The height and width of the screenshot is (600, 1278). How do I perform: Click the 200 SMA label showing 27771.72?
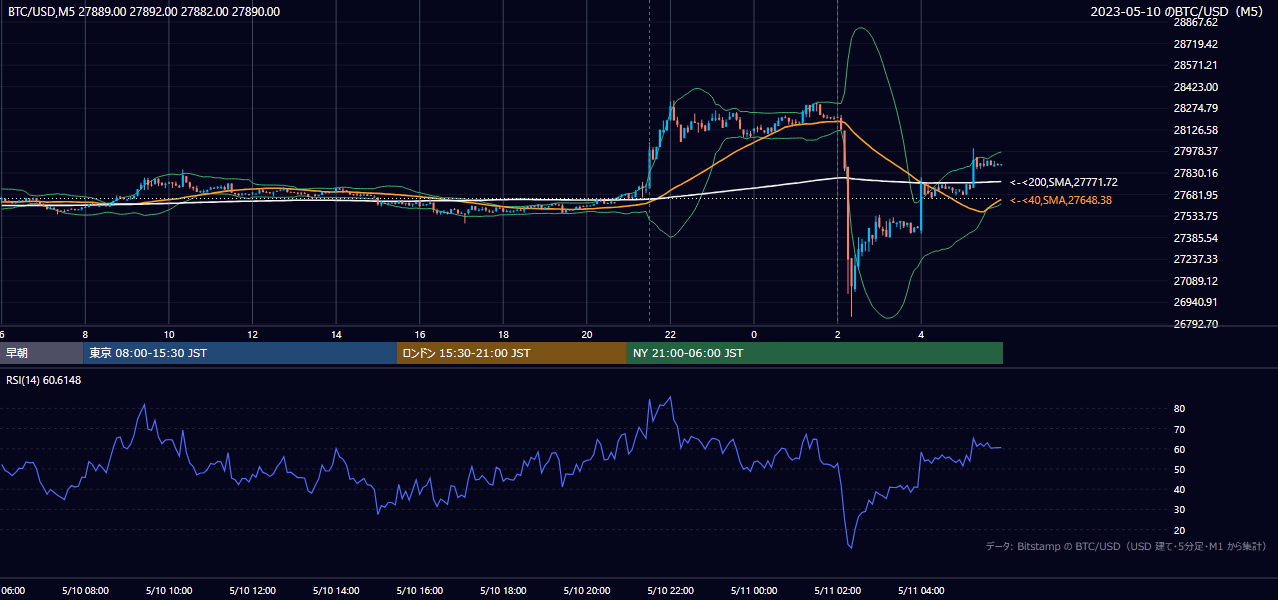pyautogui.click(x=1064, y=183)
